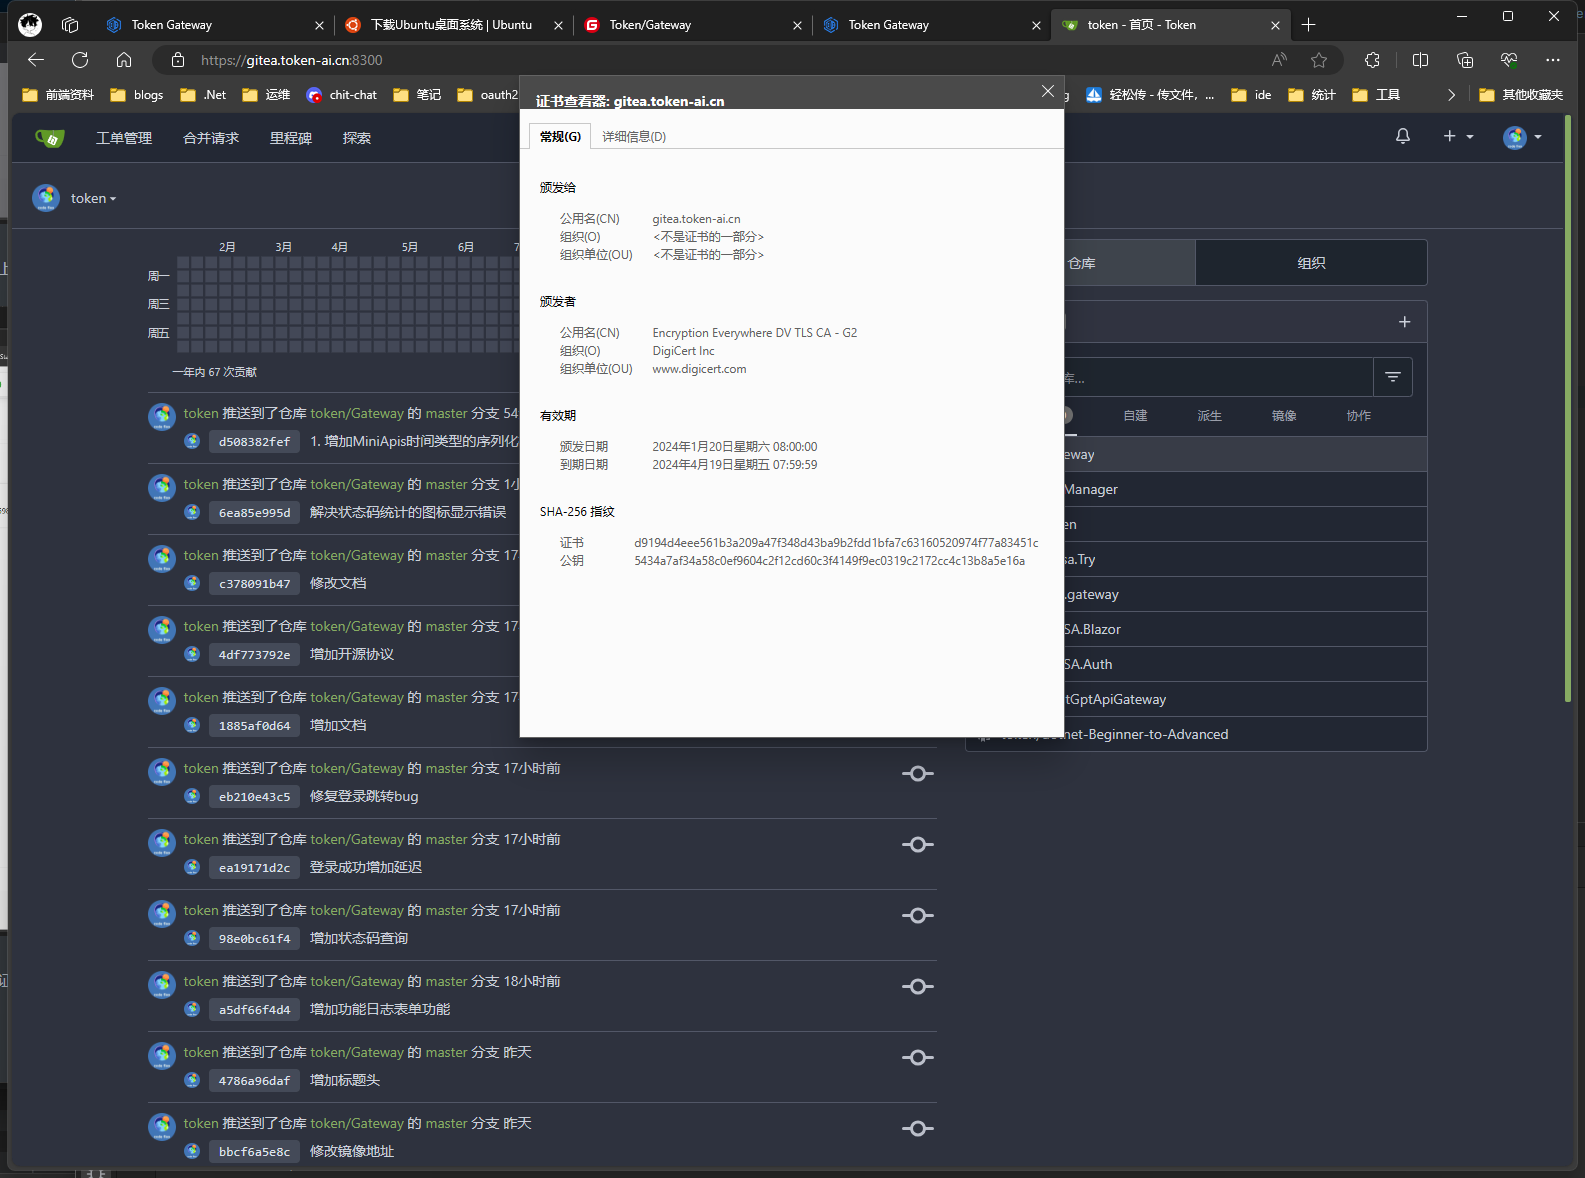Viewport: 1585px width, 1178px height.
Task: Go to browser home page icon
Action: pyautogui.click(x=124, y=60)
